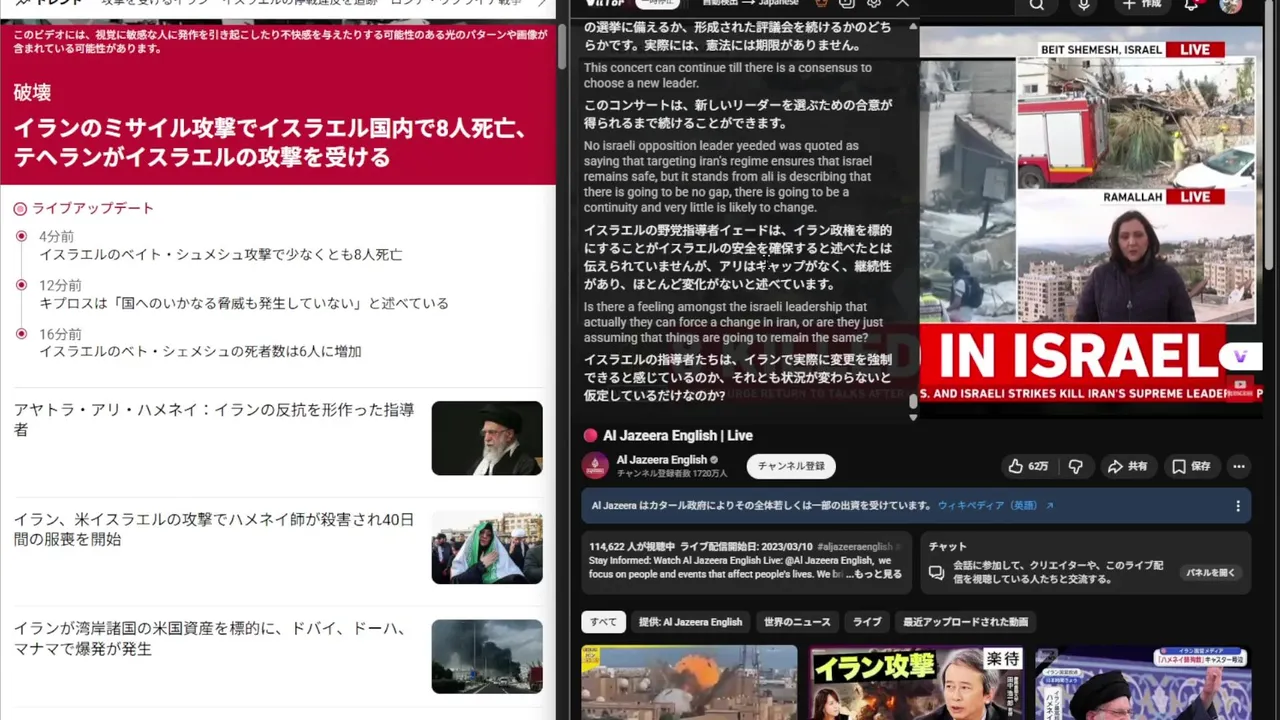Open the ハメネイ師 caster video thumbnail
Screen dimensions: 1280x720
(1143, 683)
